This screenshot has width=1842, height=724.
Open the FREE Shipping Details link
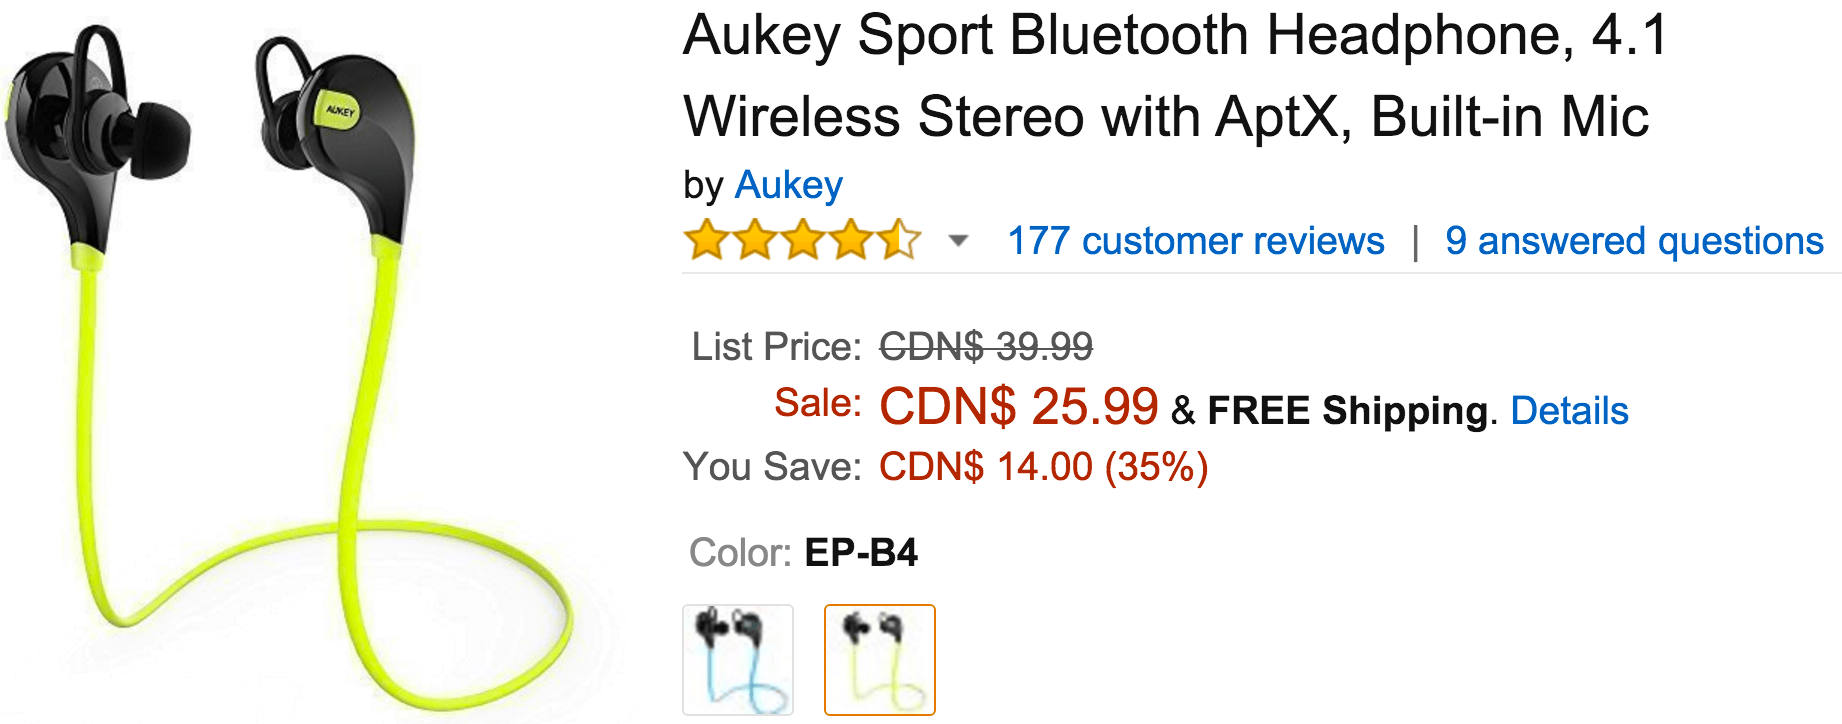[1569, 411]
